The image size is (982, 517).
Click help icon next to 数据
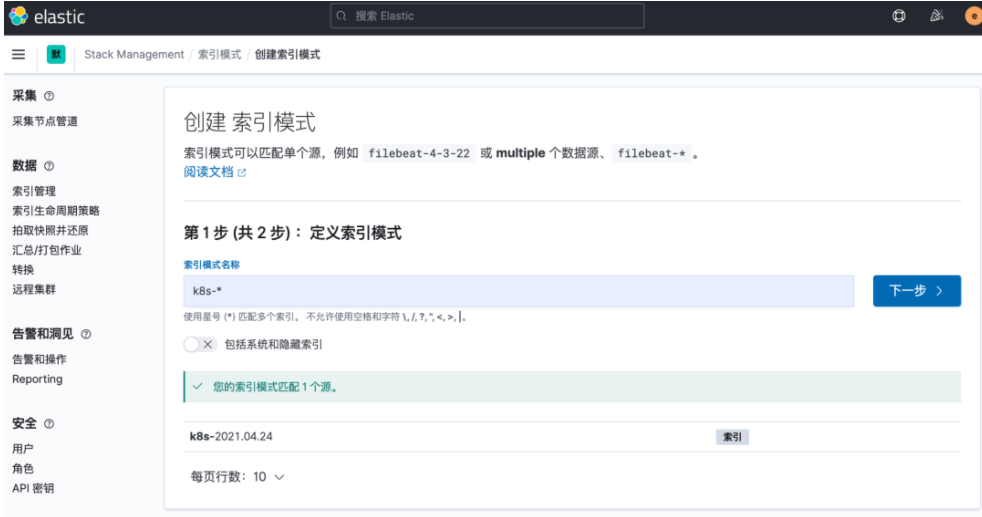click(x=49, y=166)
